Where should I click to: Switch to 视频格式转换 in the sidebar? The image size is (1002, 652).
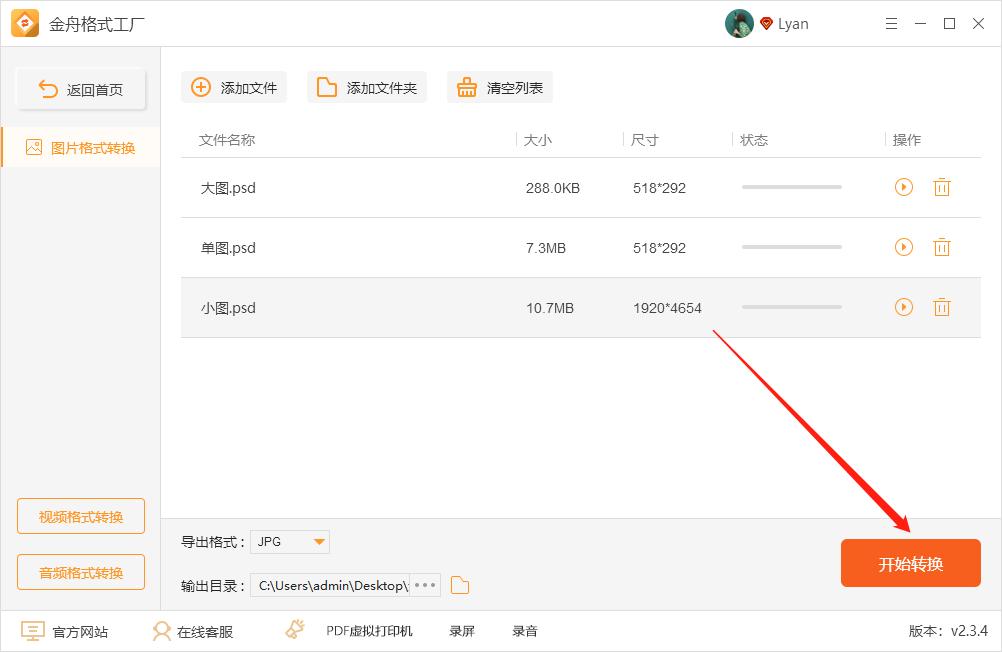(80, 516)
